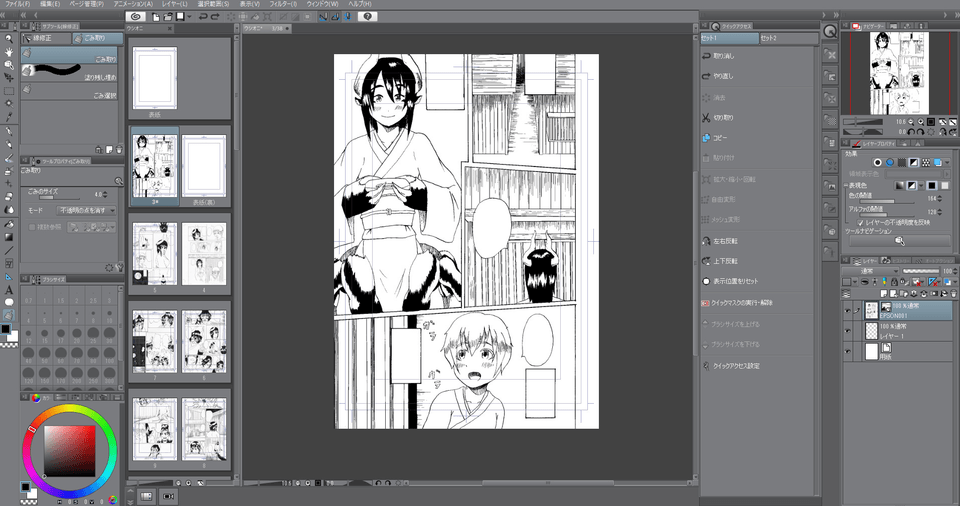Click 左右反転 in Quick Access

pyautogui.click(x=725, y=241)
